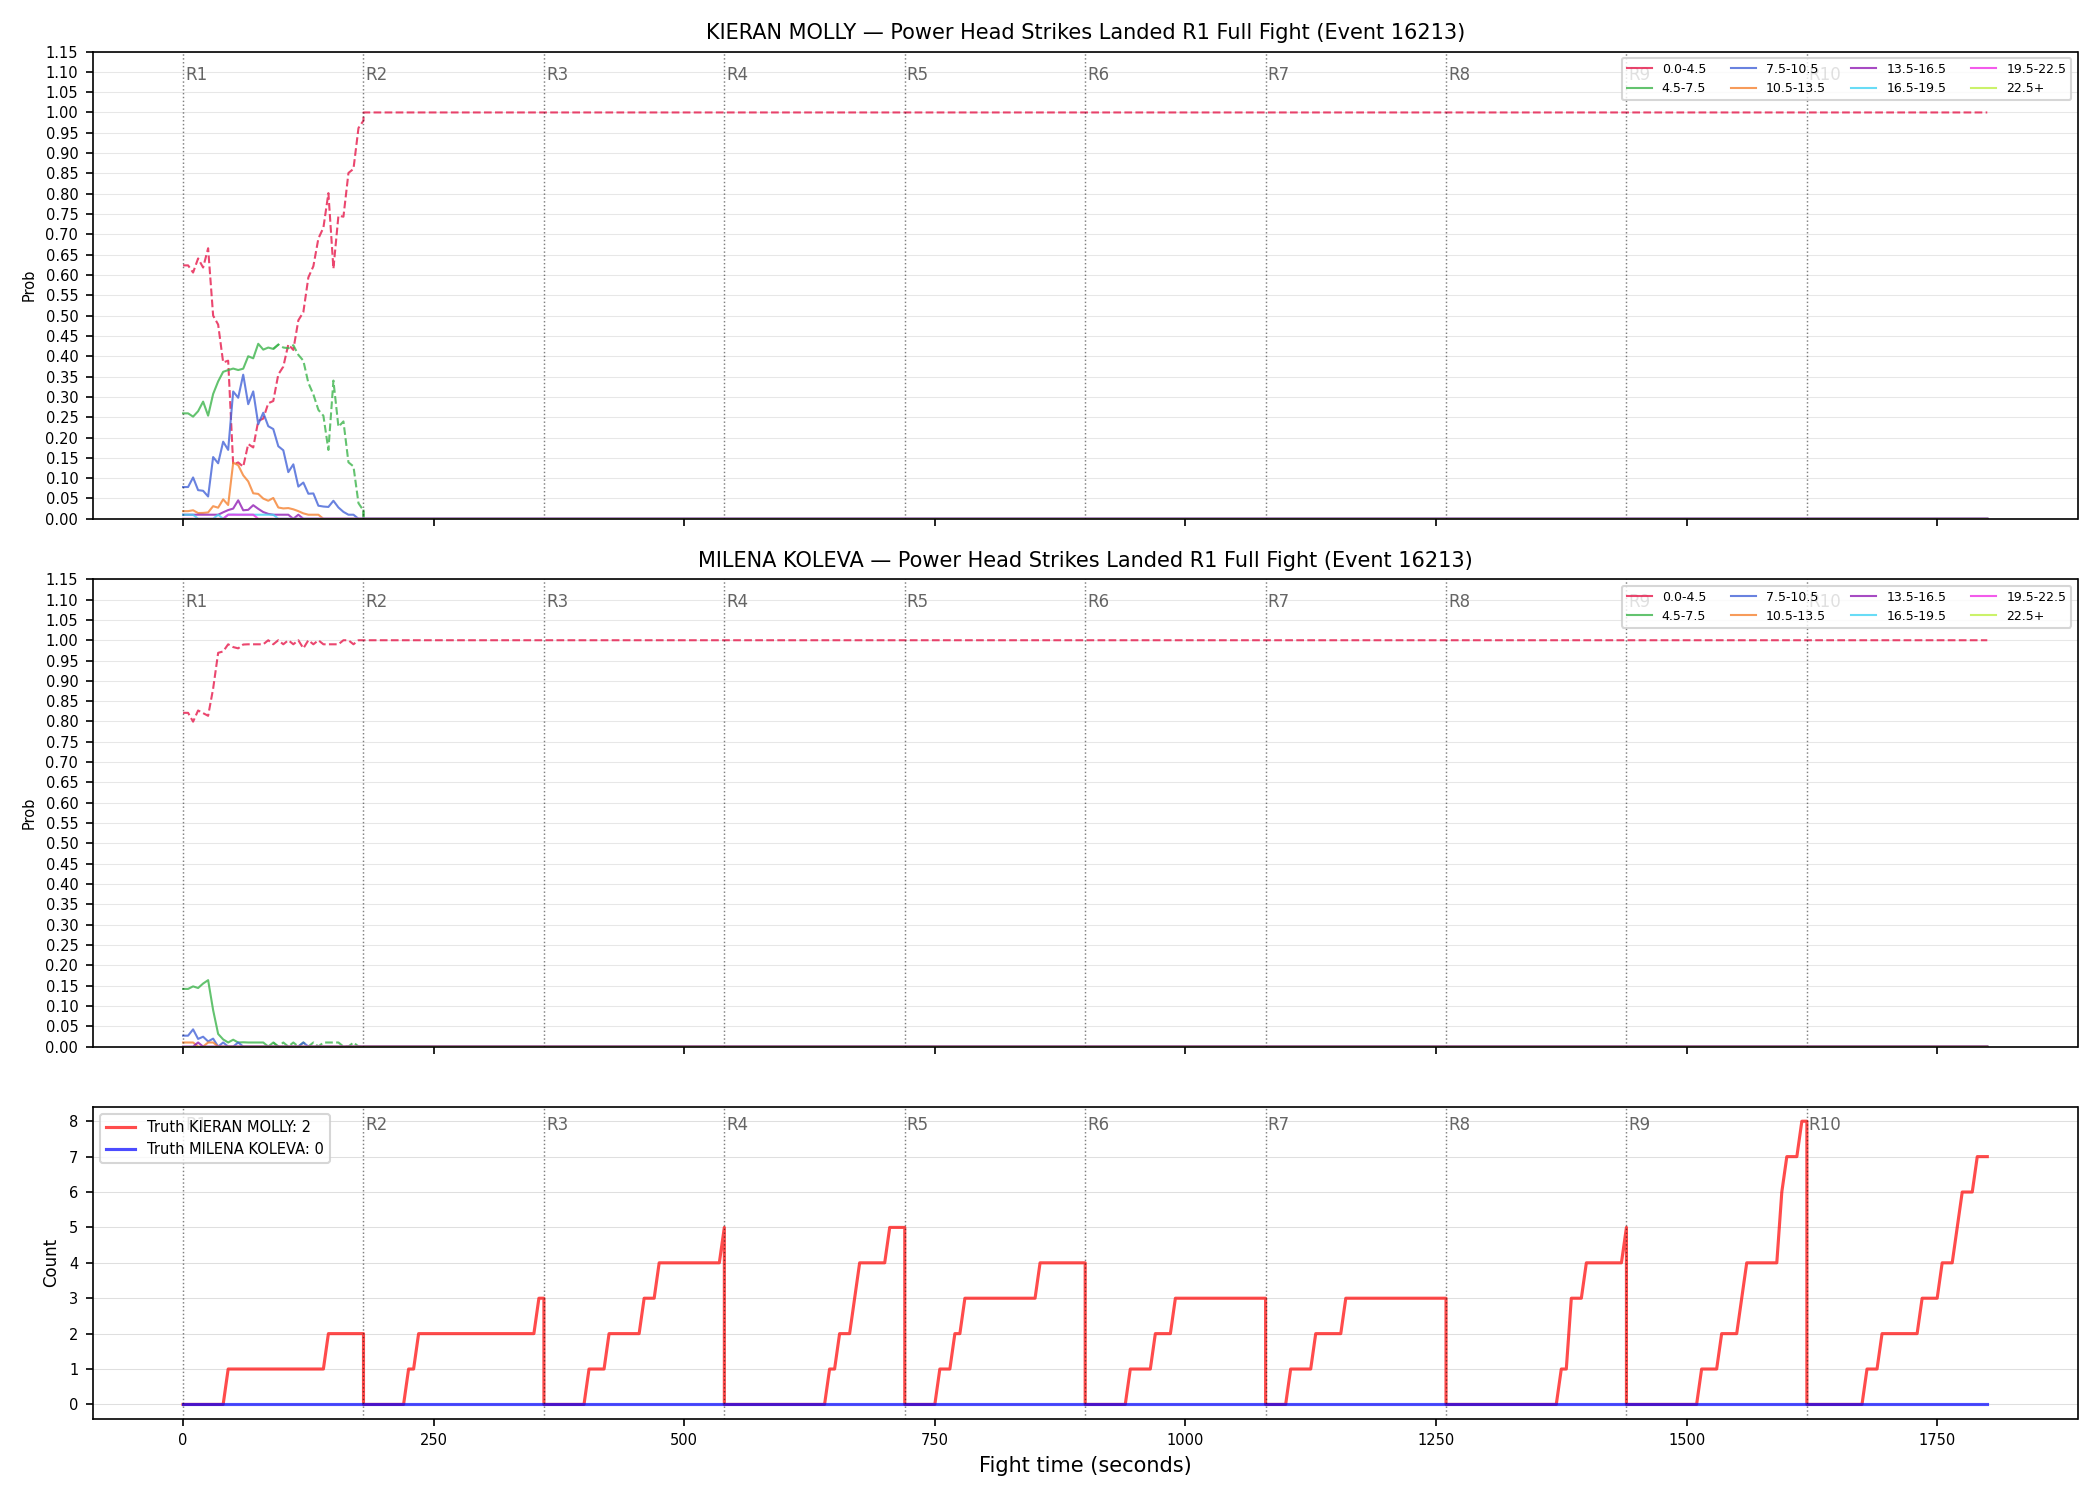The width and height of the screenshot is (2100, 1500).
Task: Click the 'Fight time (seconds)' axis label
Action: (x=1085, y=1465)
